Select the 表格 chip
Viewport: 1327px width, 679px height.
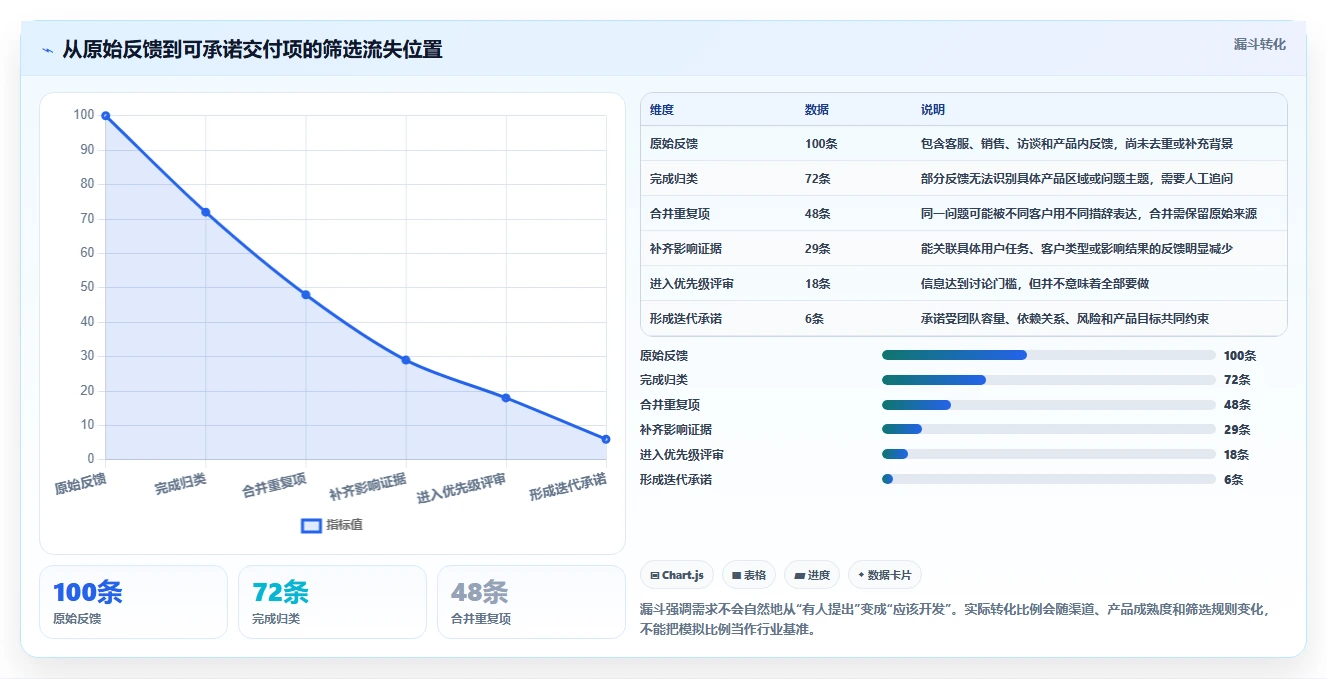[749, 575]
